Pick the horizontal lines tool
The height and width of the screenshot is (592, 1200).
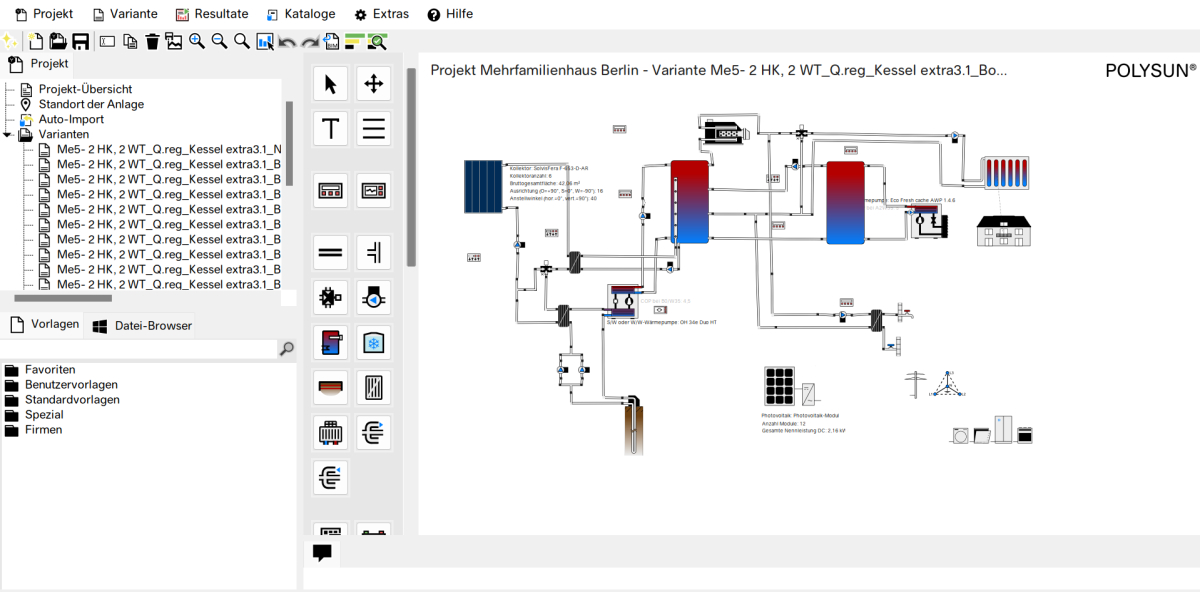coord(374,129)
